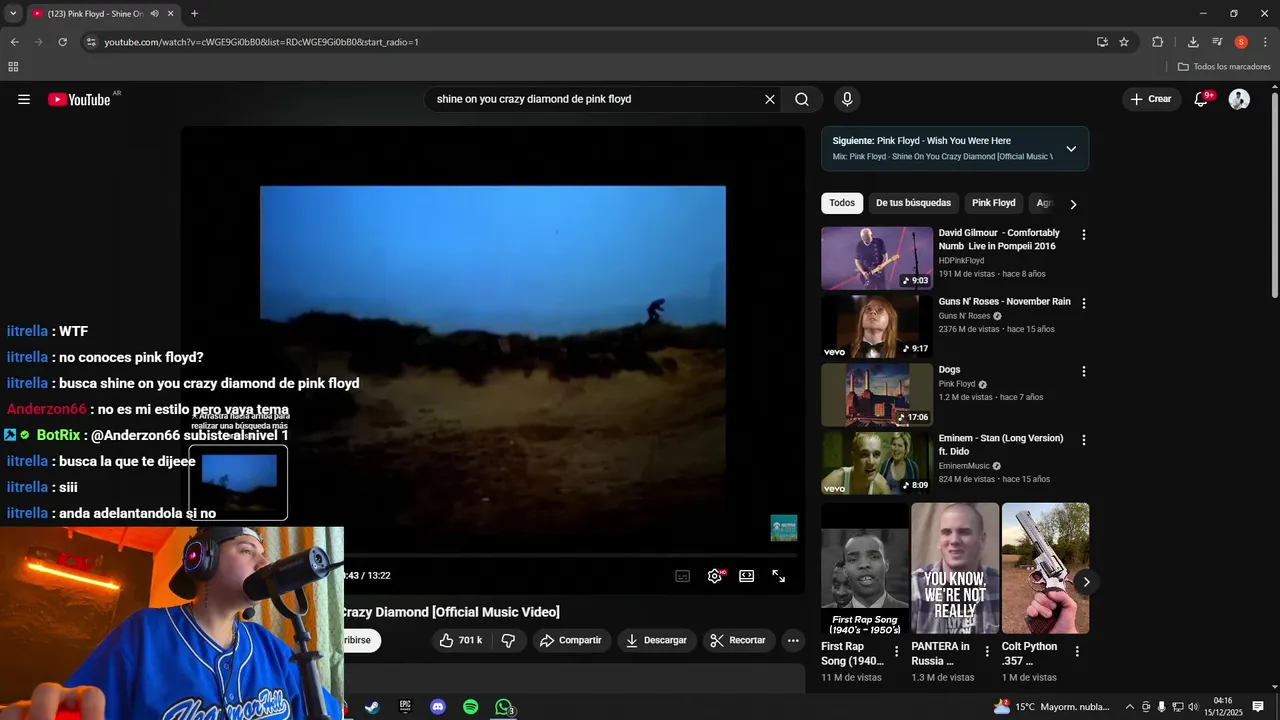
Task: Click the magnifier search button
Action: coord(802,99)
